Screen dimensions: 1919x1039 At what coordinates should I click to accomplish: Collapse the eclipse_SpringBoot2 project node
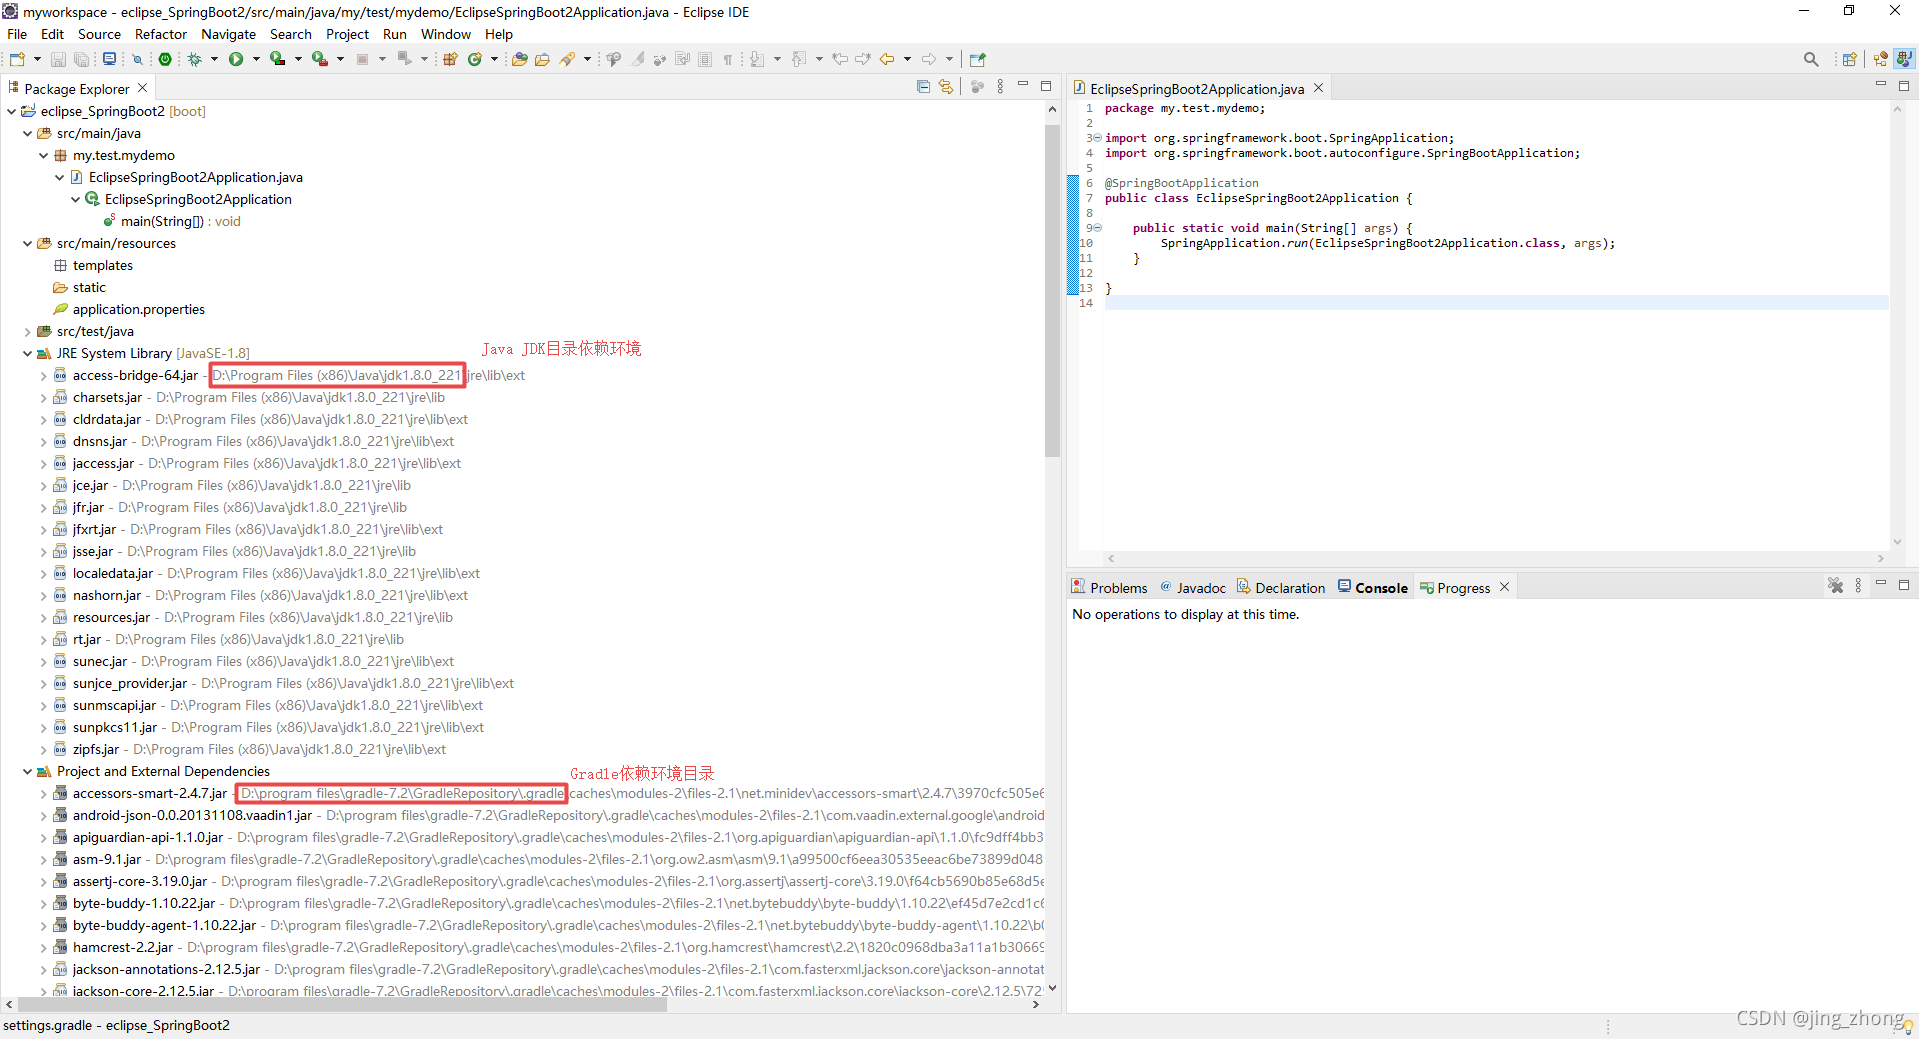(12, 111)
